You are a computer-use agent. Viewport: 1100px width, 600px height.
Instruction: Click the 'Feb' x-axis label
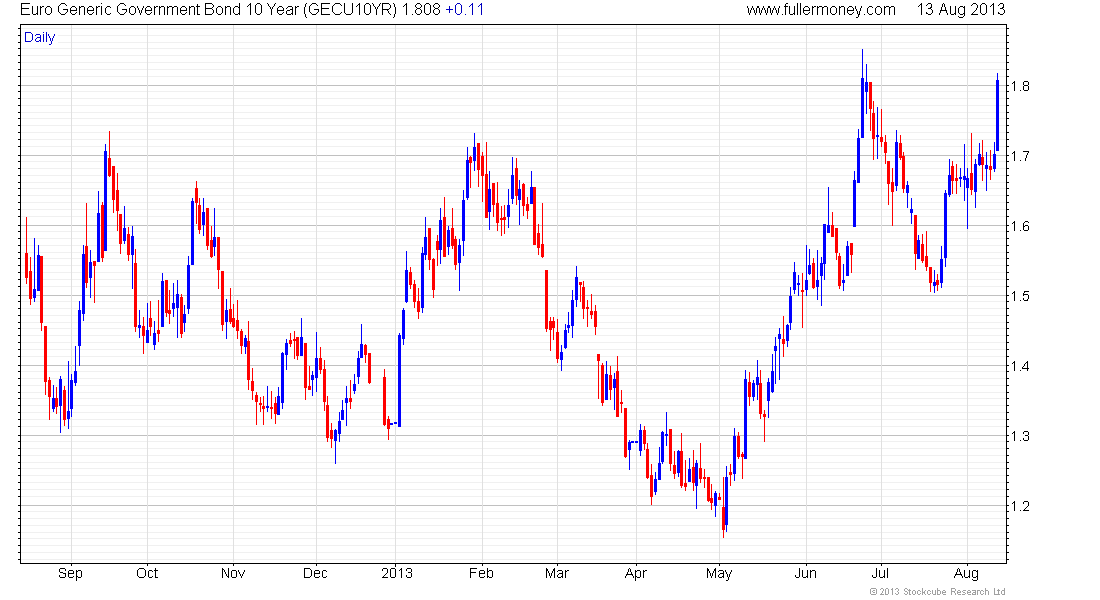point(481,573)
